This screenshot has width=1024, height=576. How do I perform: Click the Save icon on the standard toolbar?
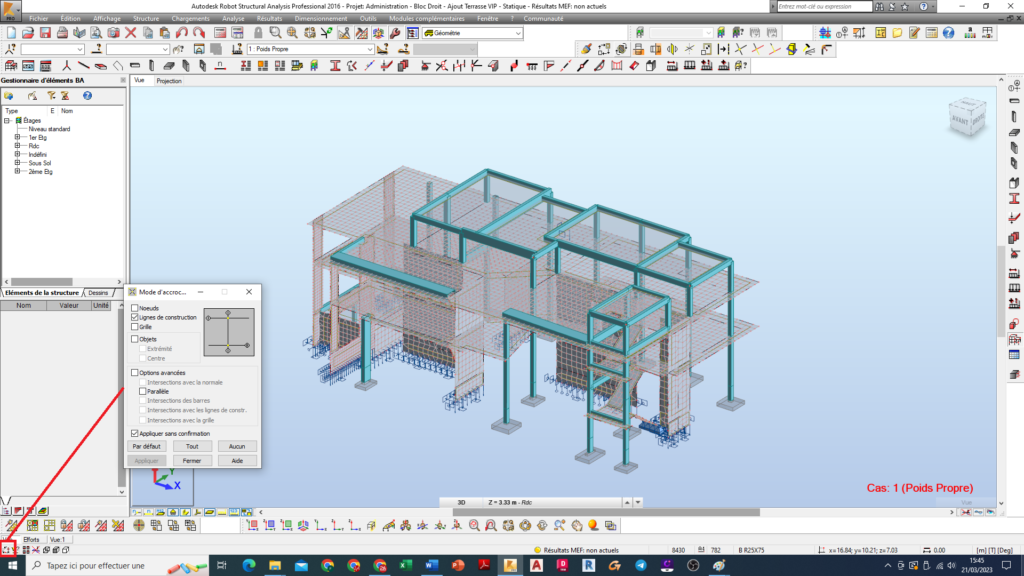click(46, 33)
